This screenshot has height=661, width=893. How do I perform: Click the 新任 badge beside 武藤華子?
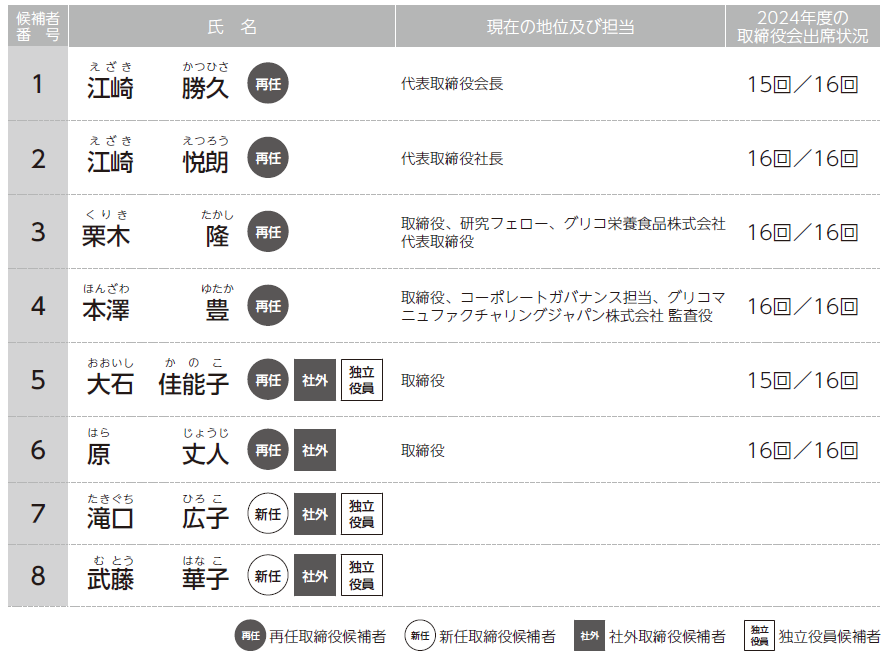(x=267, y=576)
